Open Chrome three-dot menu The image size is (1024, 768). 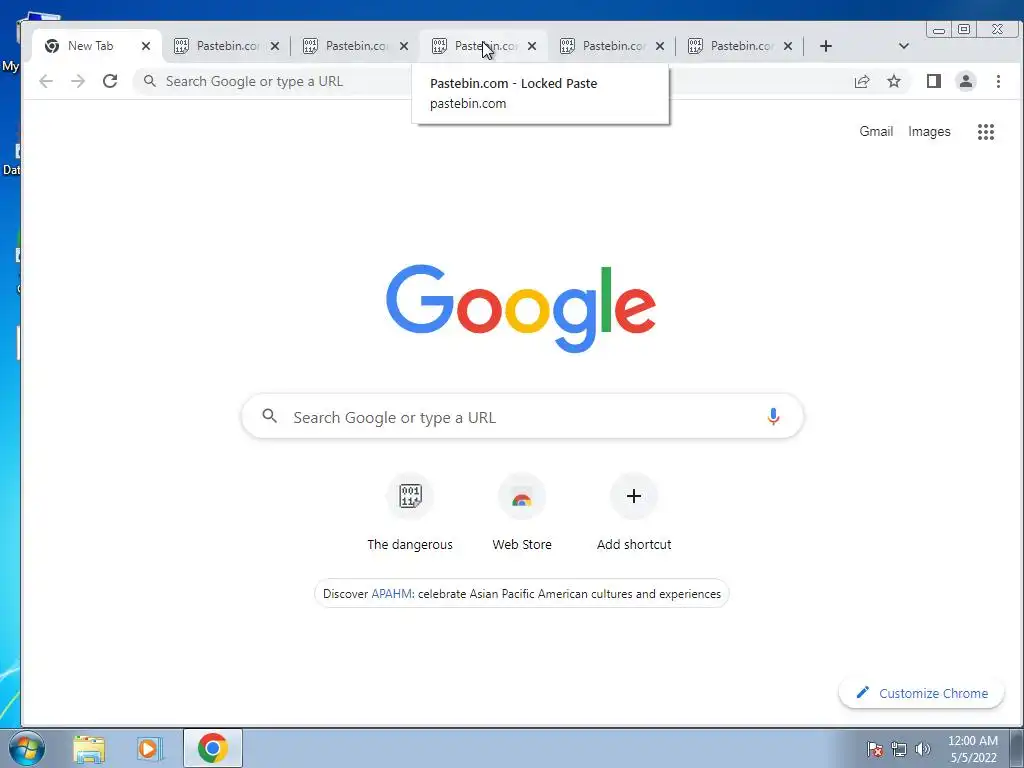tap(998, 81)
